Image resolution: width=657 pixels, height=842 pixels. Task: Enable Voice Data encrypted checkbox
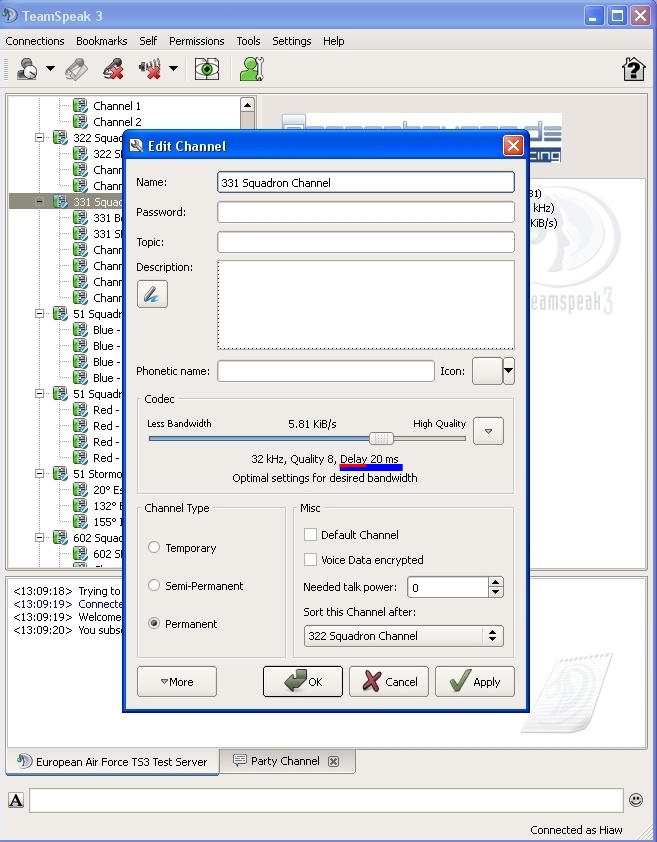310,560
